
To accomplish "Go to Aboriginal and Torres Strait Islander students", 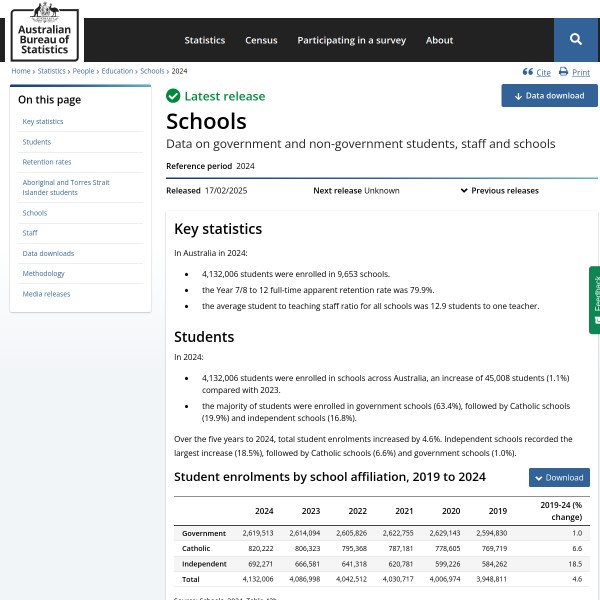I will pyautogui.click(x=66, y=187).
